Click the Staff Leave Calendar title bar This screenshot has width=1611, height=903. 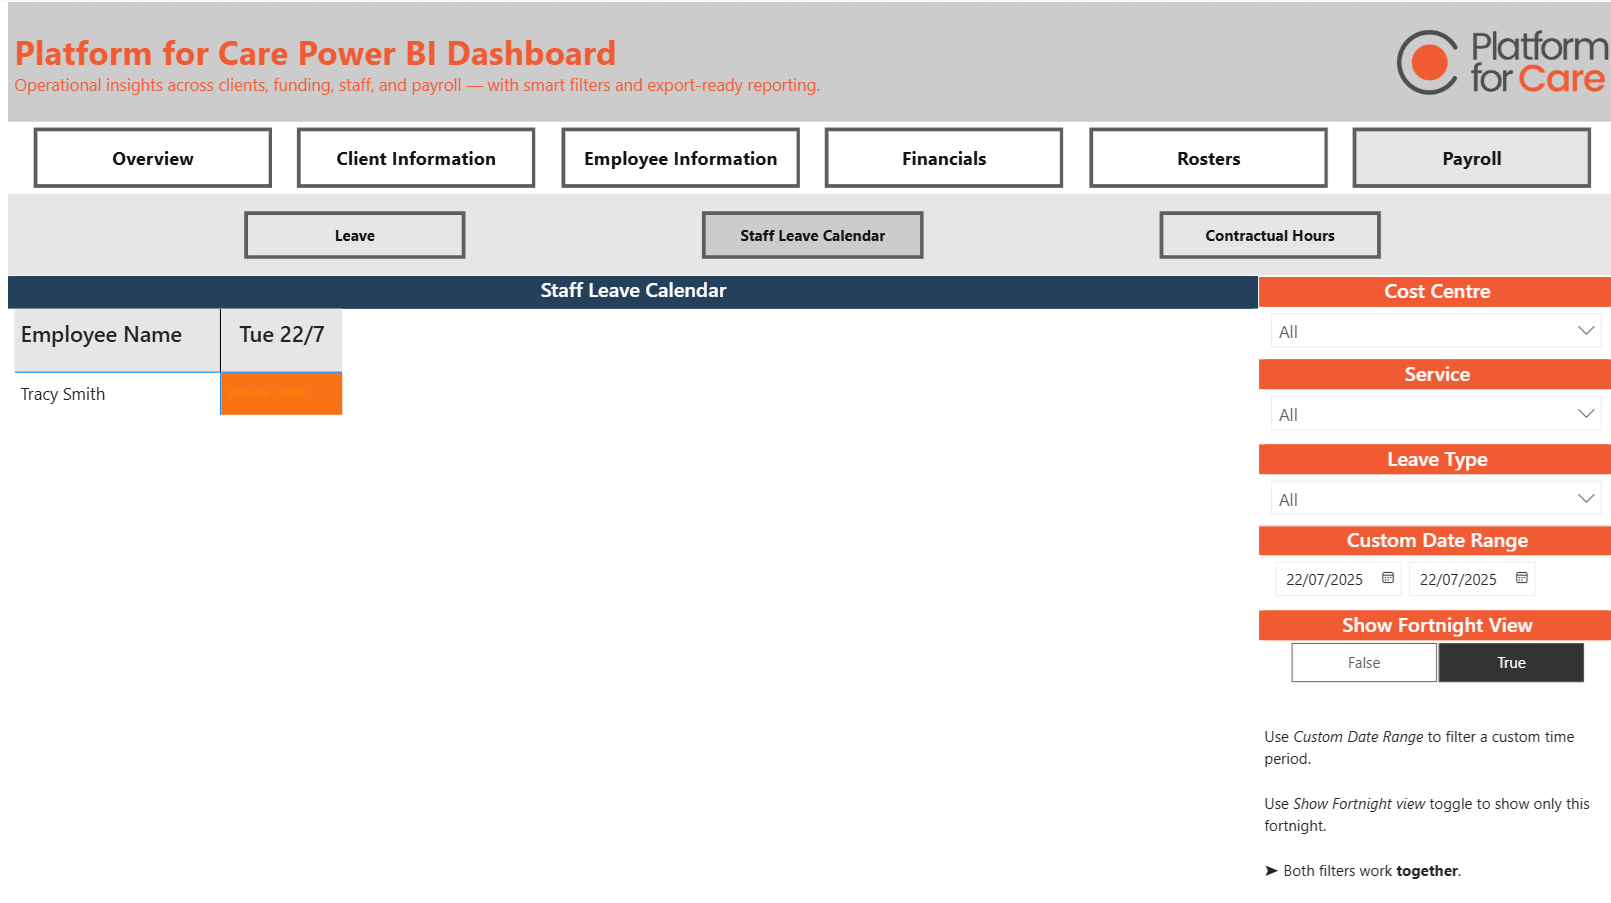point(633,291)
